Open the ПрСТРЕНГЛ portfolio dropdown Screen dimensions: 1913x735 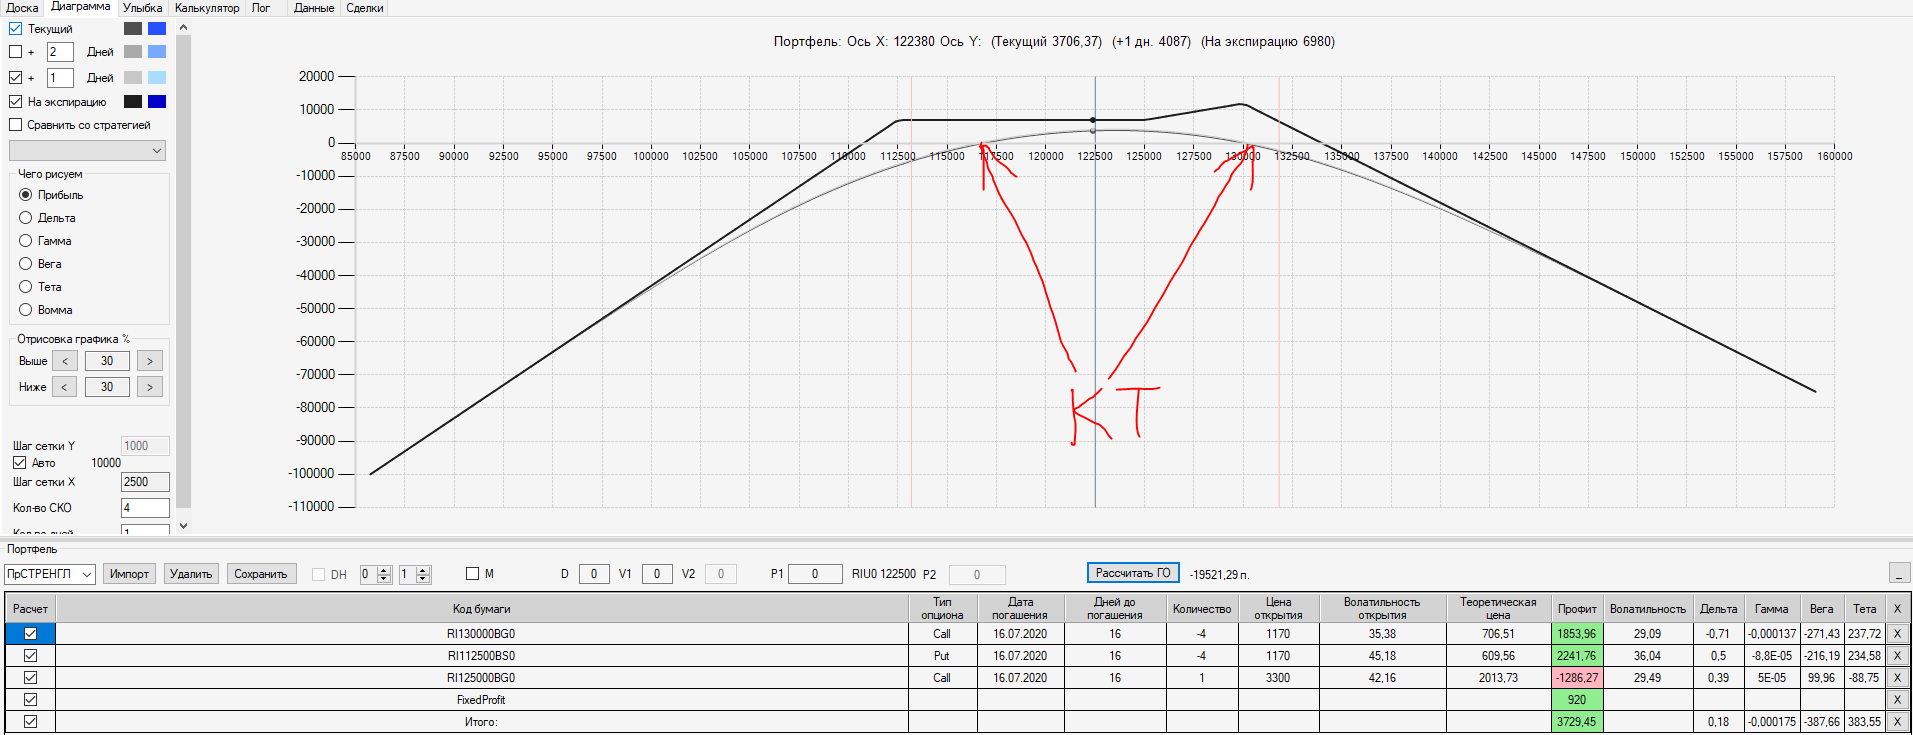click(x=50, y=574)
